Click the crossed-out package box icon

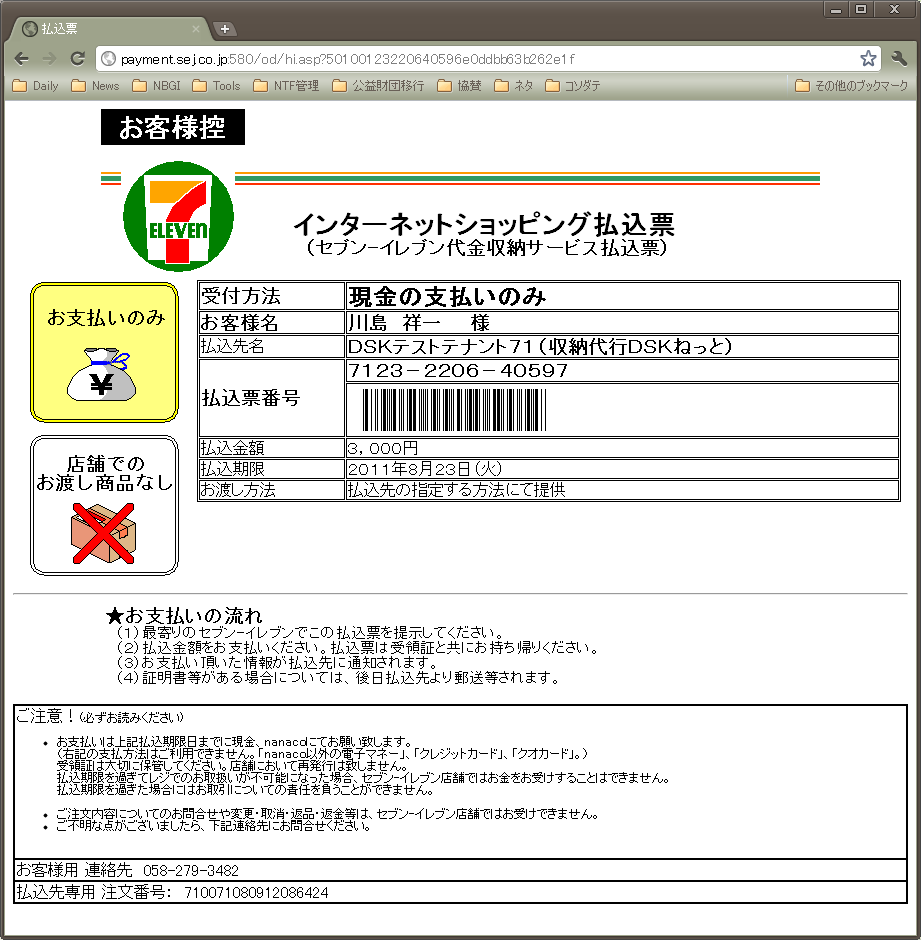[x=103, y=534]
